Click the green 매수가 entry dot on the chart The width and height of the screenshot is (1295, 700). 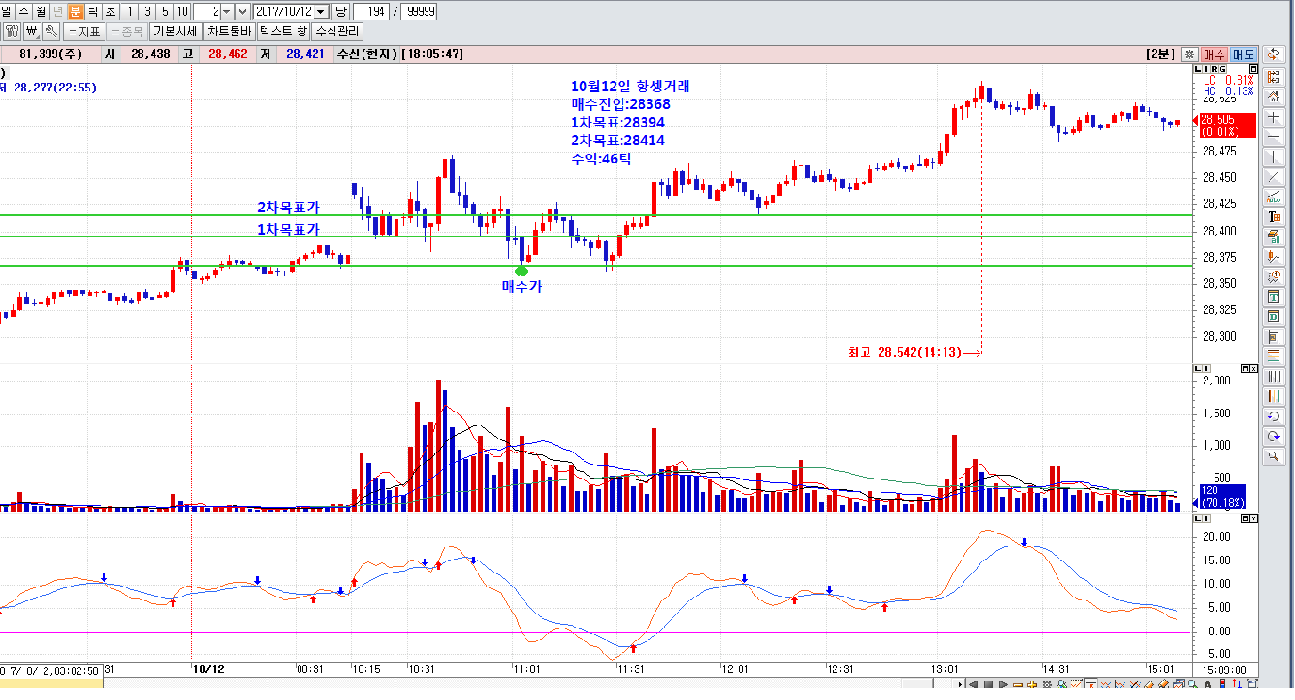click(x=521, y=271)
